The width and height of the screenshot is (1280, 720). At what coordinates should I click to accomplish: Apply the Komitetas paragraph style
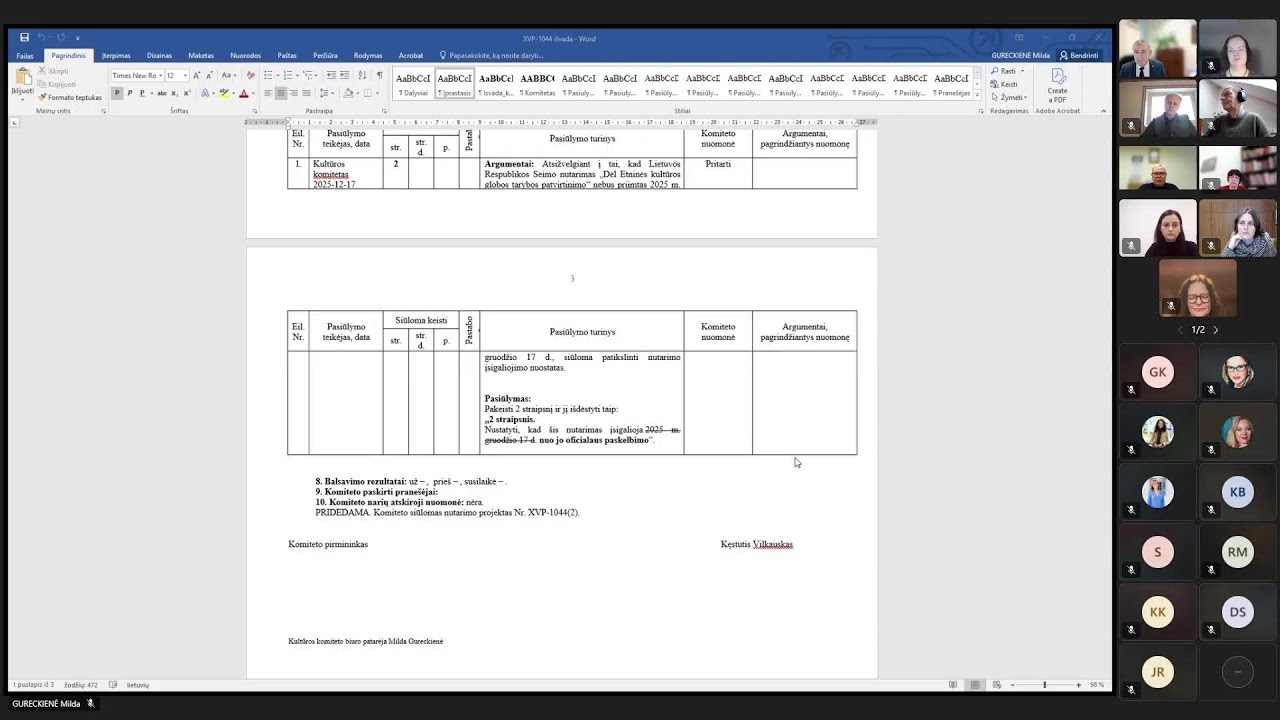(537, 84)
